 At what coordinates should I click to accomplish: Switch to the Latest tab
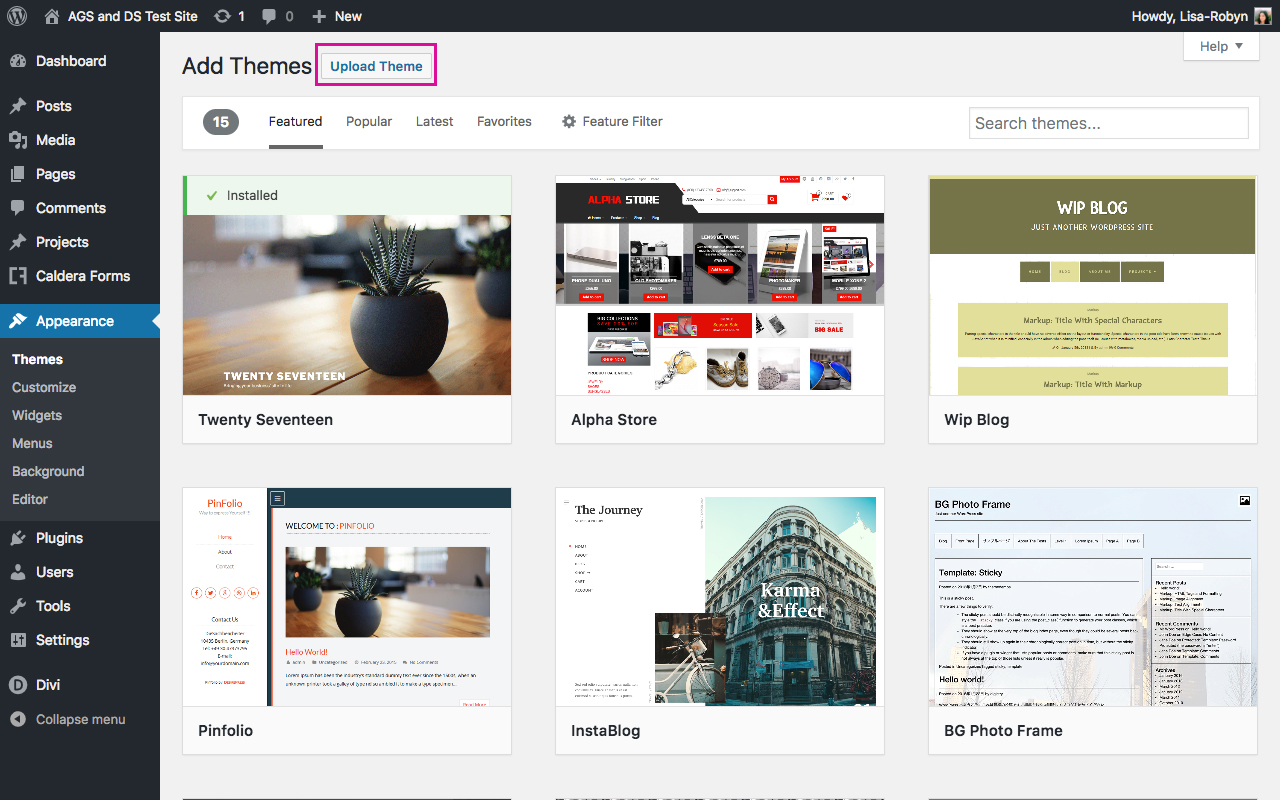click(434, 122)
